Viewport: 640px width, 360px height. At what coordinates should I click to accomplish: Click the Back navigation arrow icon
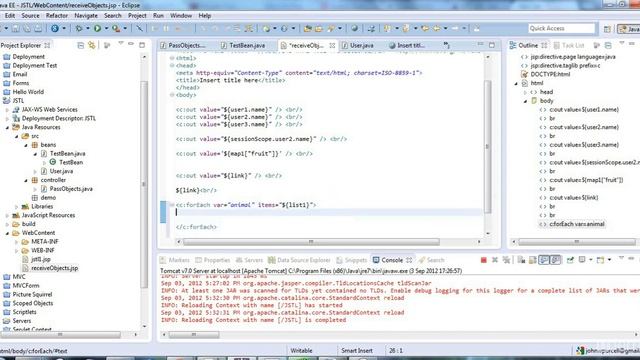coord(436,28)
